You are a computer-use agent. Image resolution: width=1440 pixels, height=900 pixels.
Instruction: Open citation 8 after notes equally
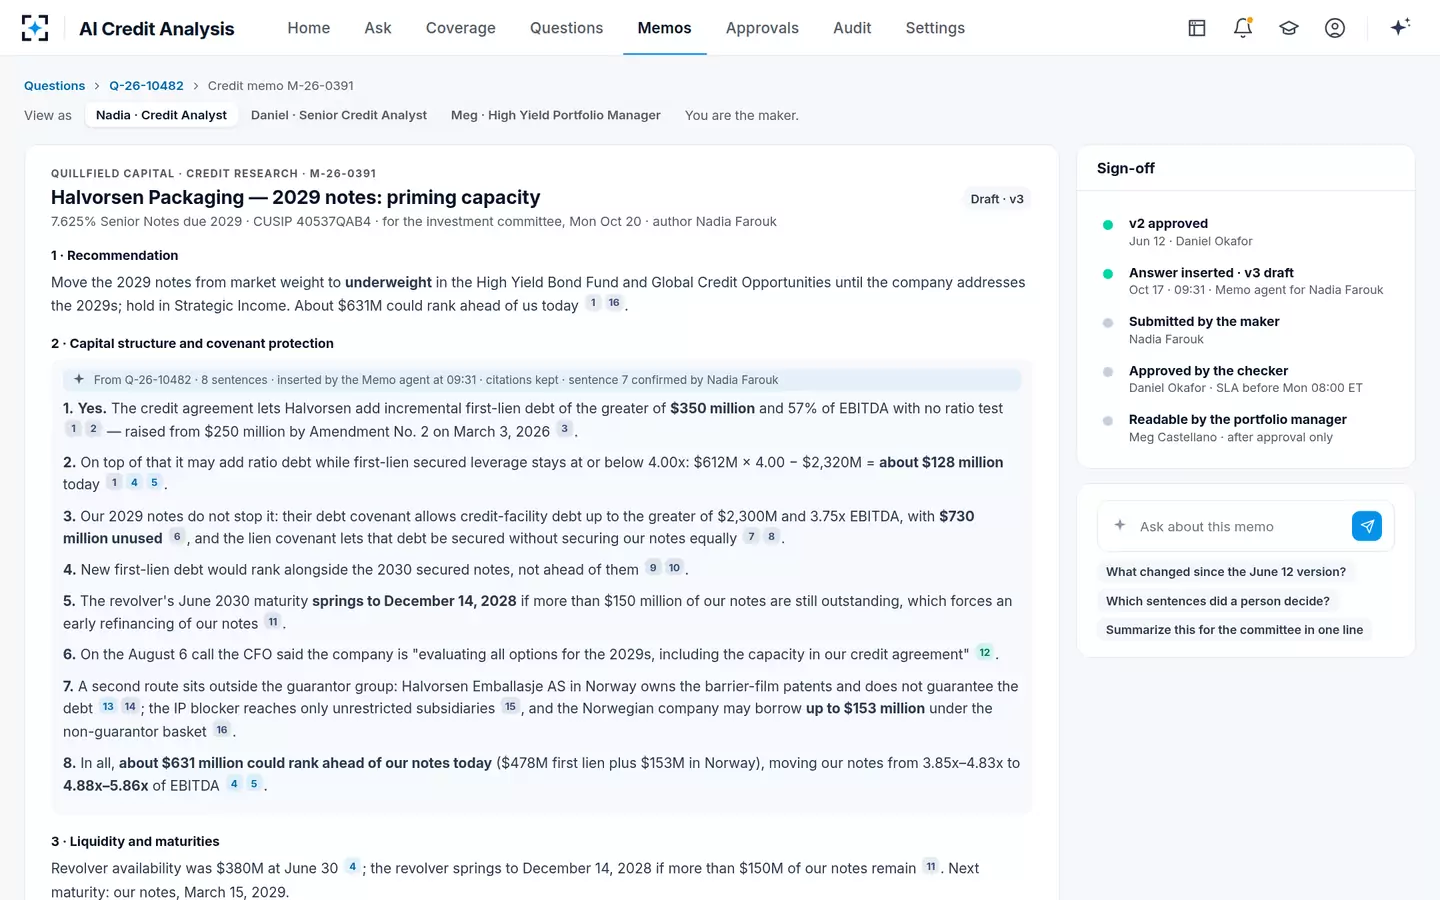click(771, 537)
